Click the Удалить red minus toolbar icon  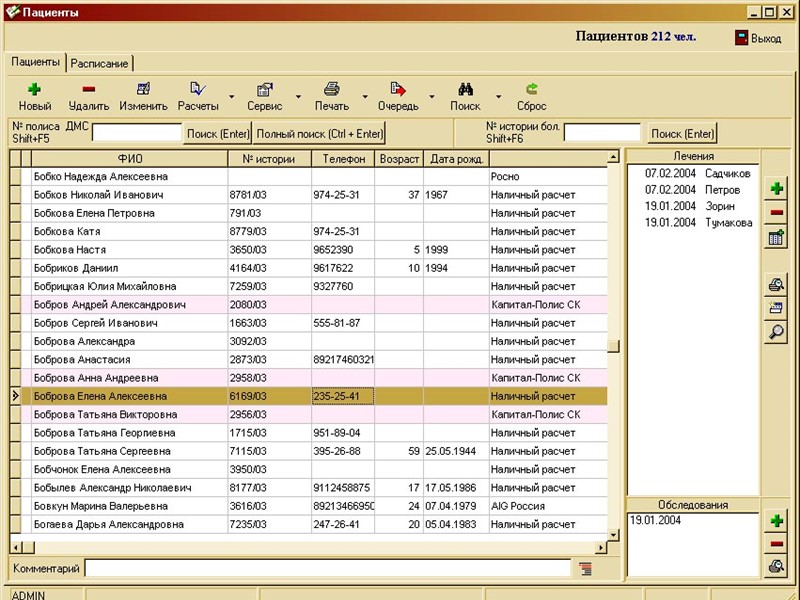click(x=89, y=90)
